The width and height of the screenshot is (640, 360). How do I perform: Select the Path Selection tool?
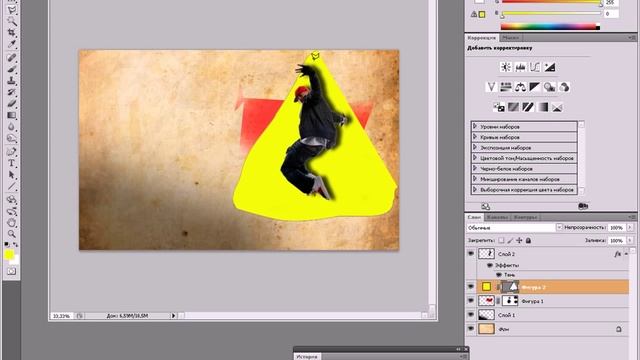pyautogui.click(x=12, y=175)
